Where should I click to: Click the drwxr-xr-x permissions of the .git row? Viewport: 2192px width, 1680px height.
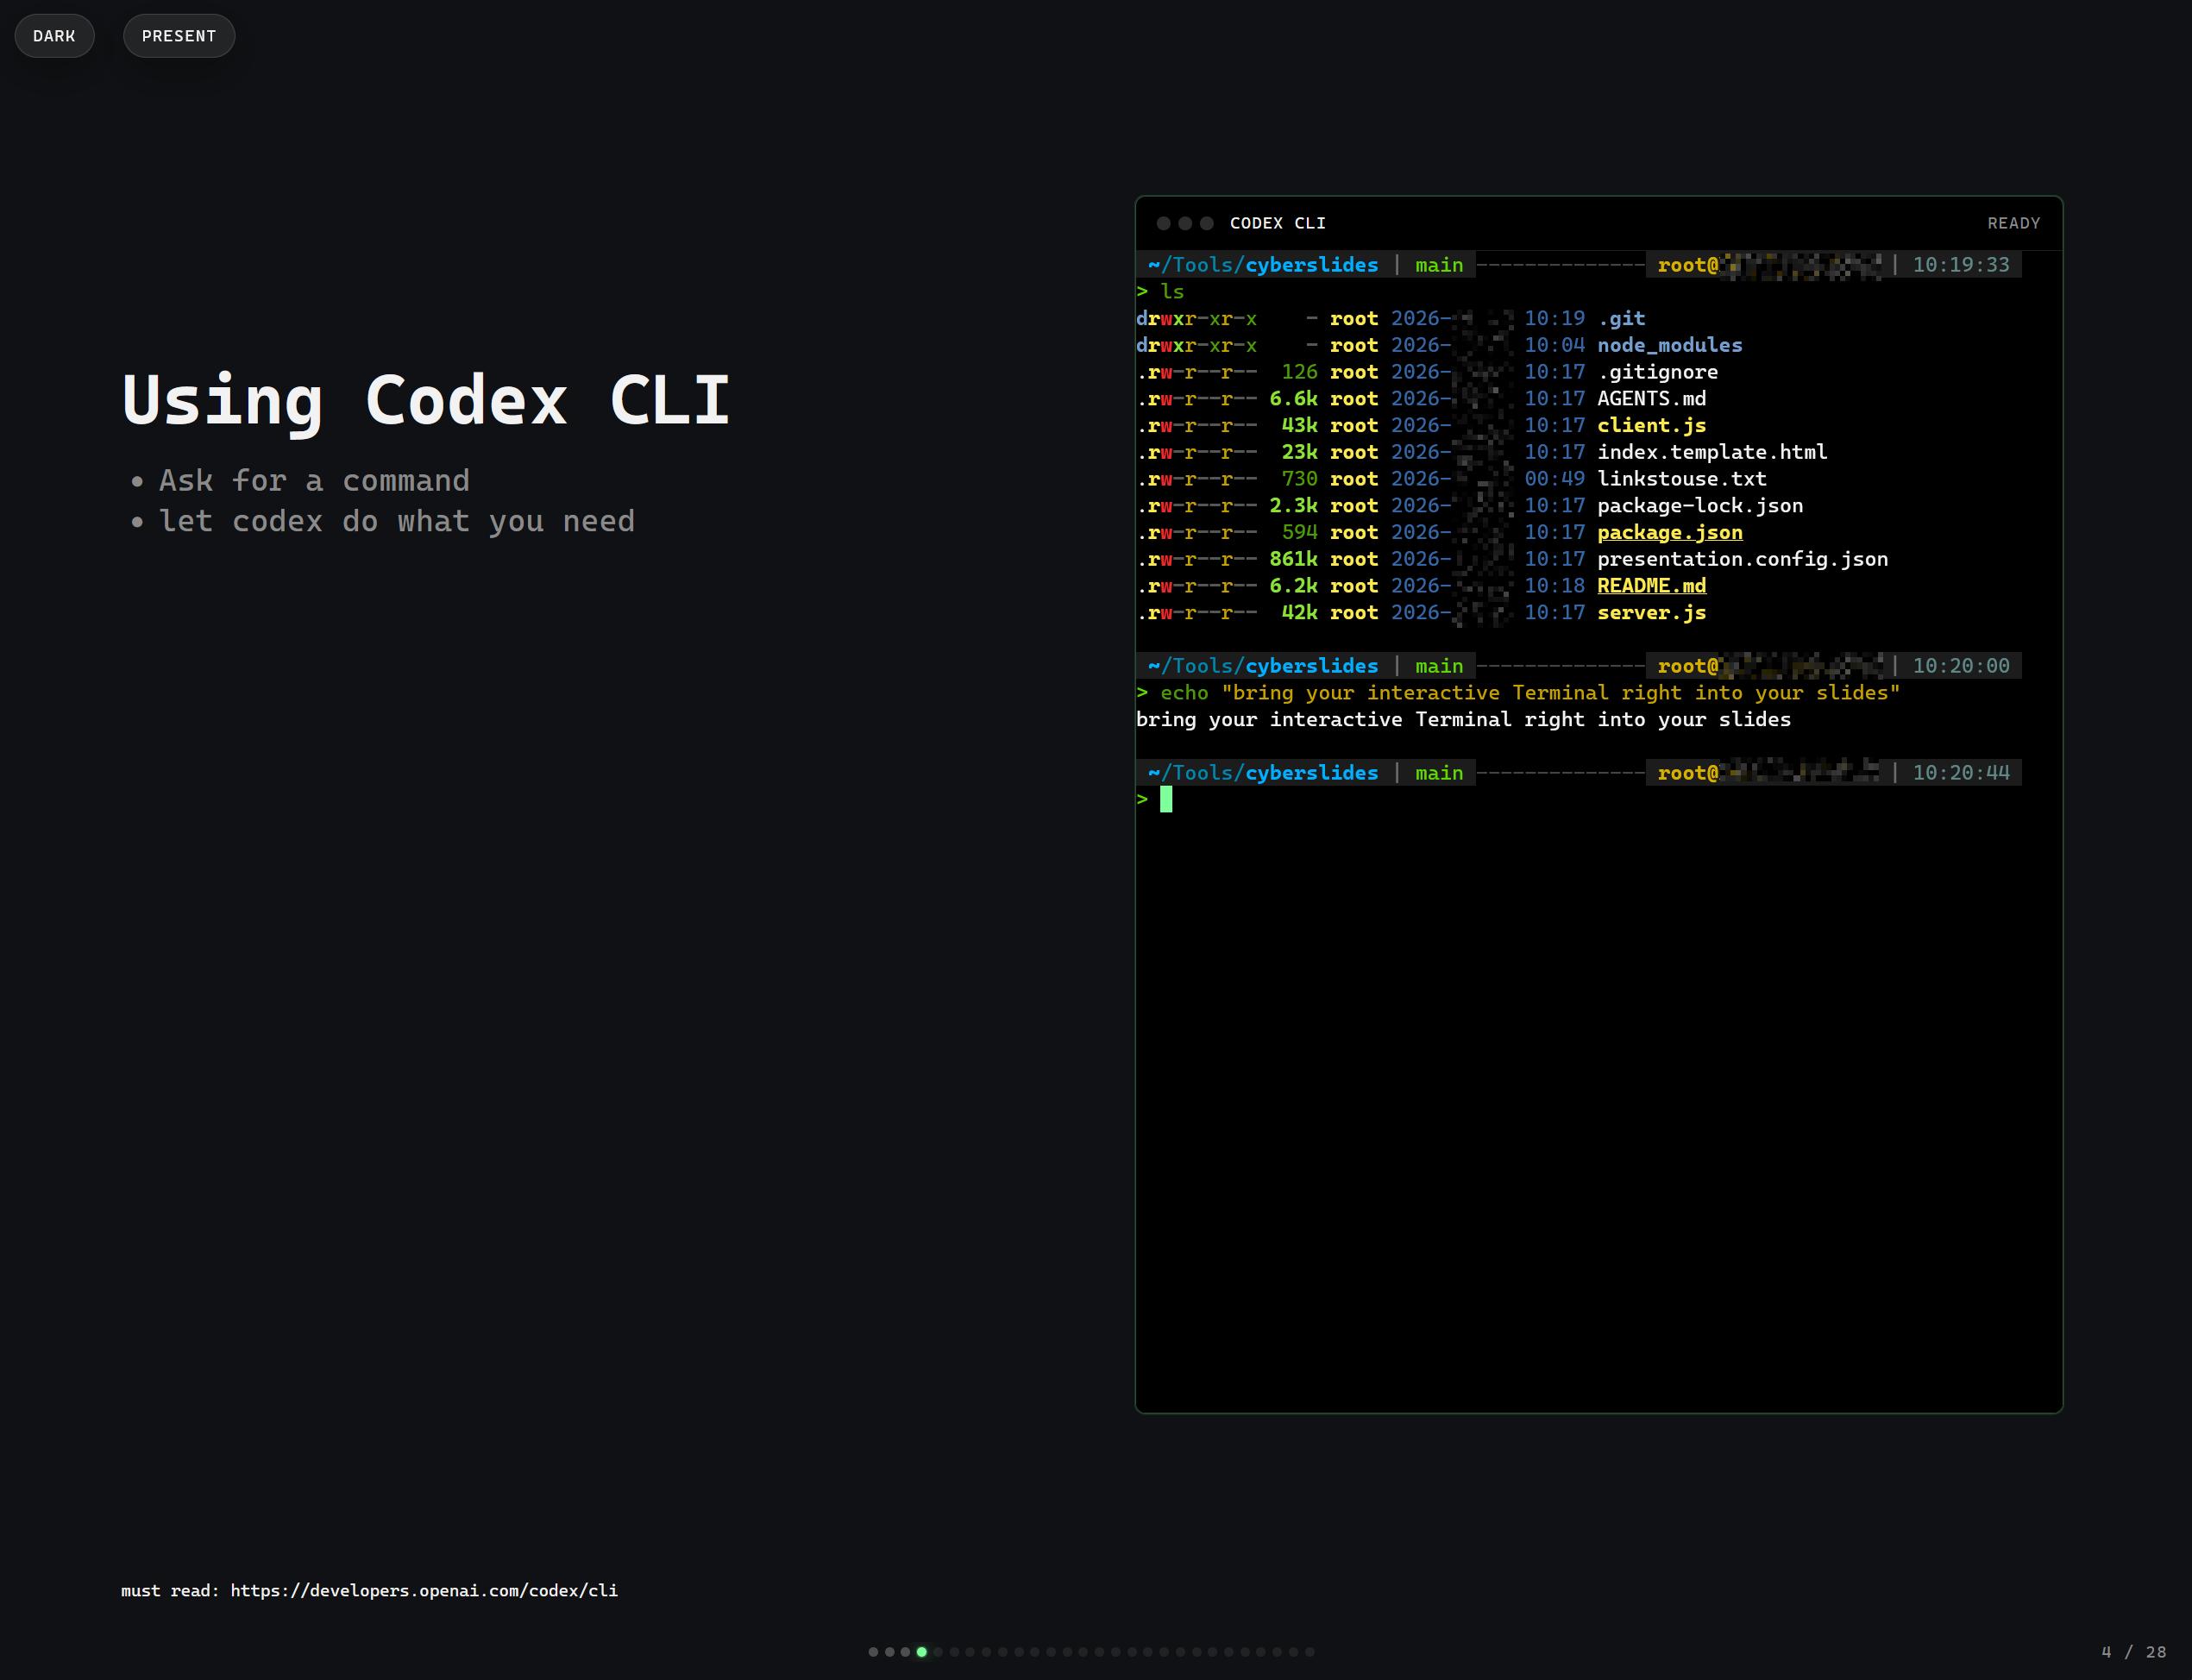point(1196,318)
